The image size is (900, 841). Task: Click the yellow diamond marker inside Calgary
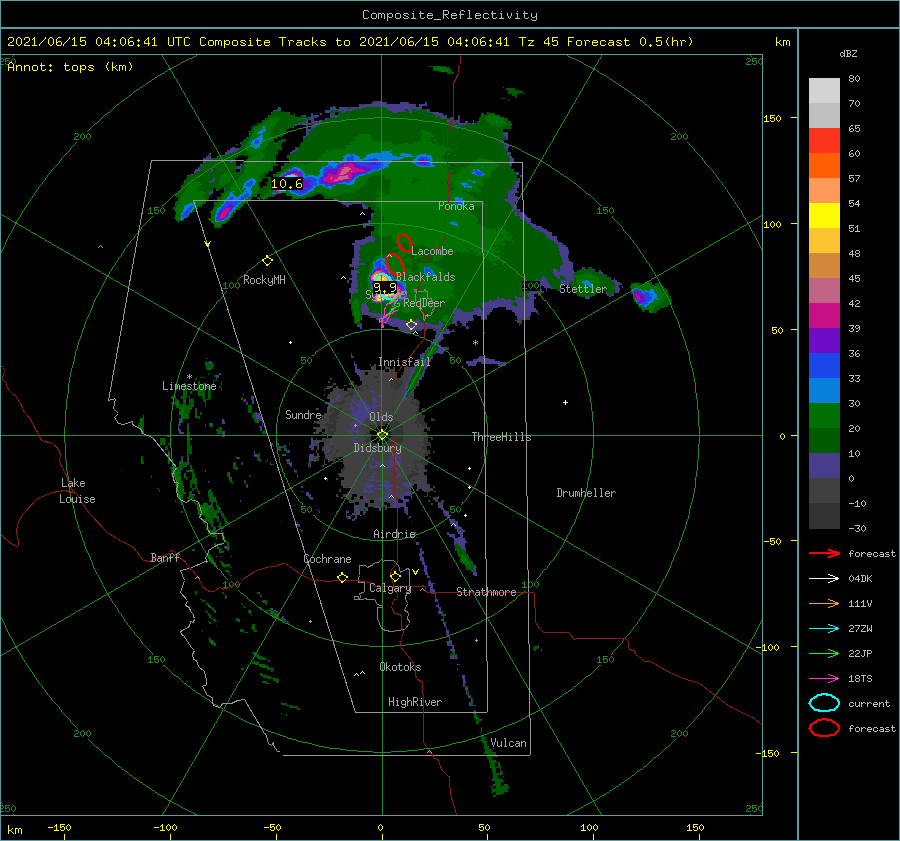(395, 576)
